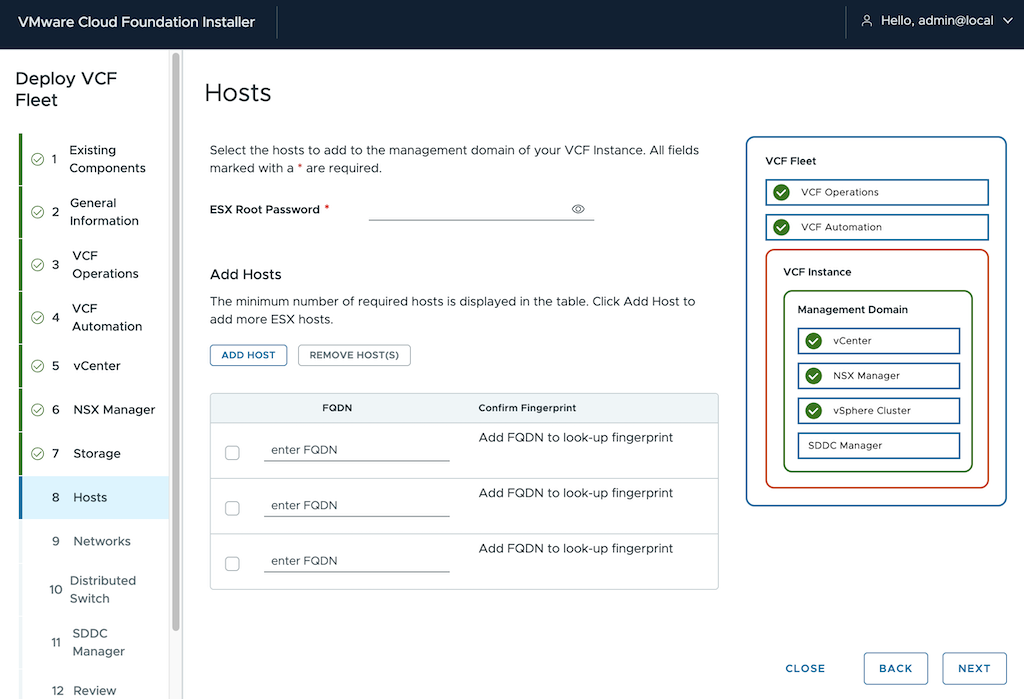
Task: Select step 11 SDDC Manager in sidebar
Action: [94, 642]
